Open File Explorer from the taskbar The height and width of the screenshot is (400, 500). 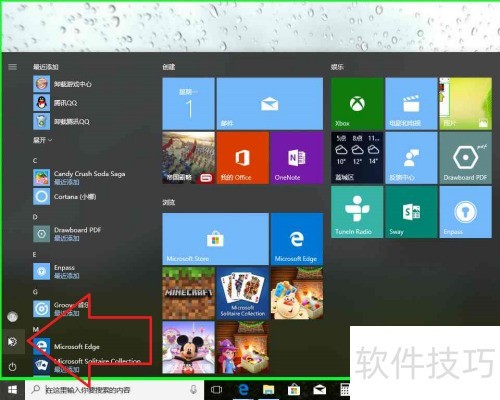coord(268,389)
